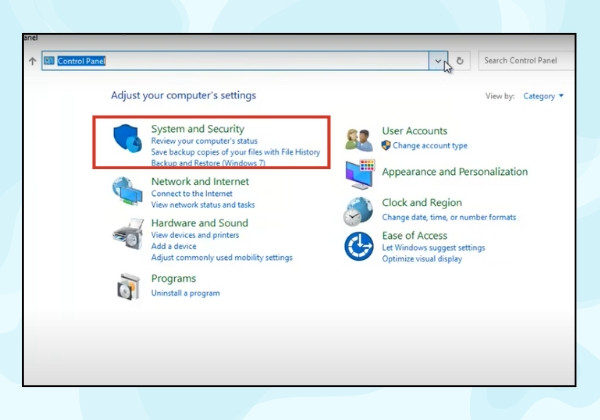Open Adjust commonly used mobility settings

tap(222, 257)
